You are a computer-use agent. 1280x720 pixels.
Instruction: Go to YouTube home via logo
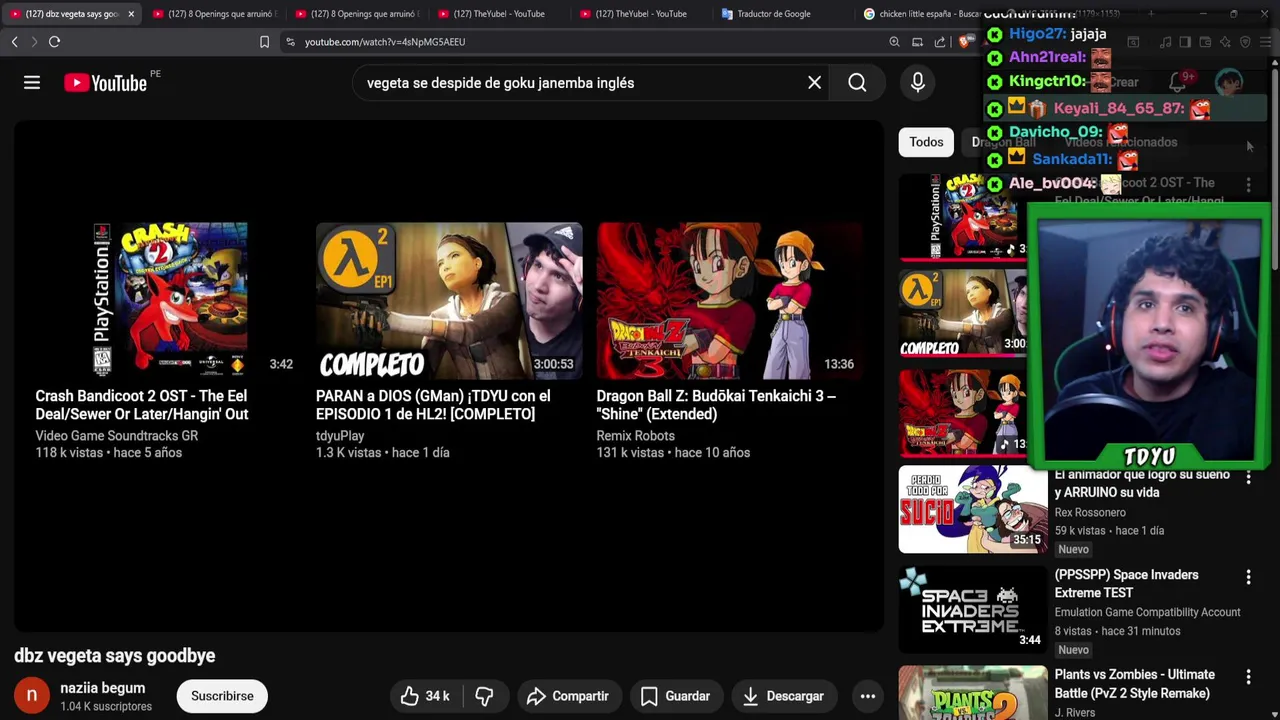point(105,83)
